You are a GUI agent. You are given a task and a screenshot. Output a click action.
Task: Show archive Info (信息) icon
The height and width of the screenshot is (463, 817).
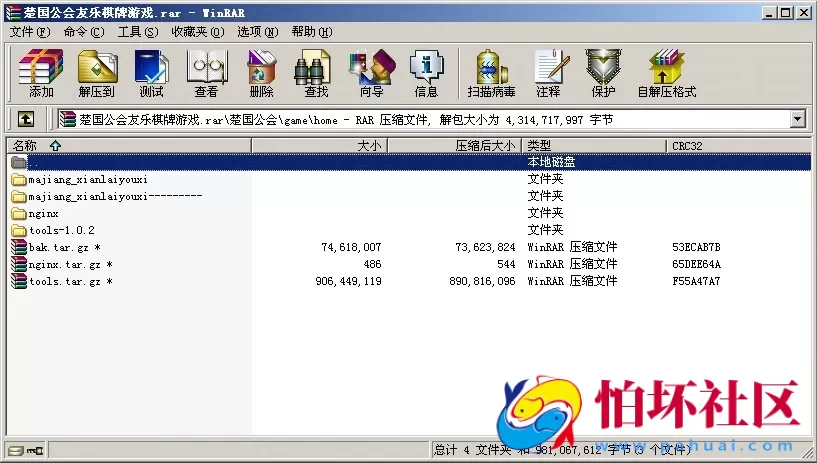(x=426, y=73)
